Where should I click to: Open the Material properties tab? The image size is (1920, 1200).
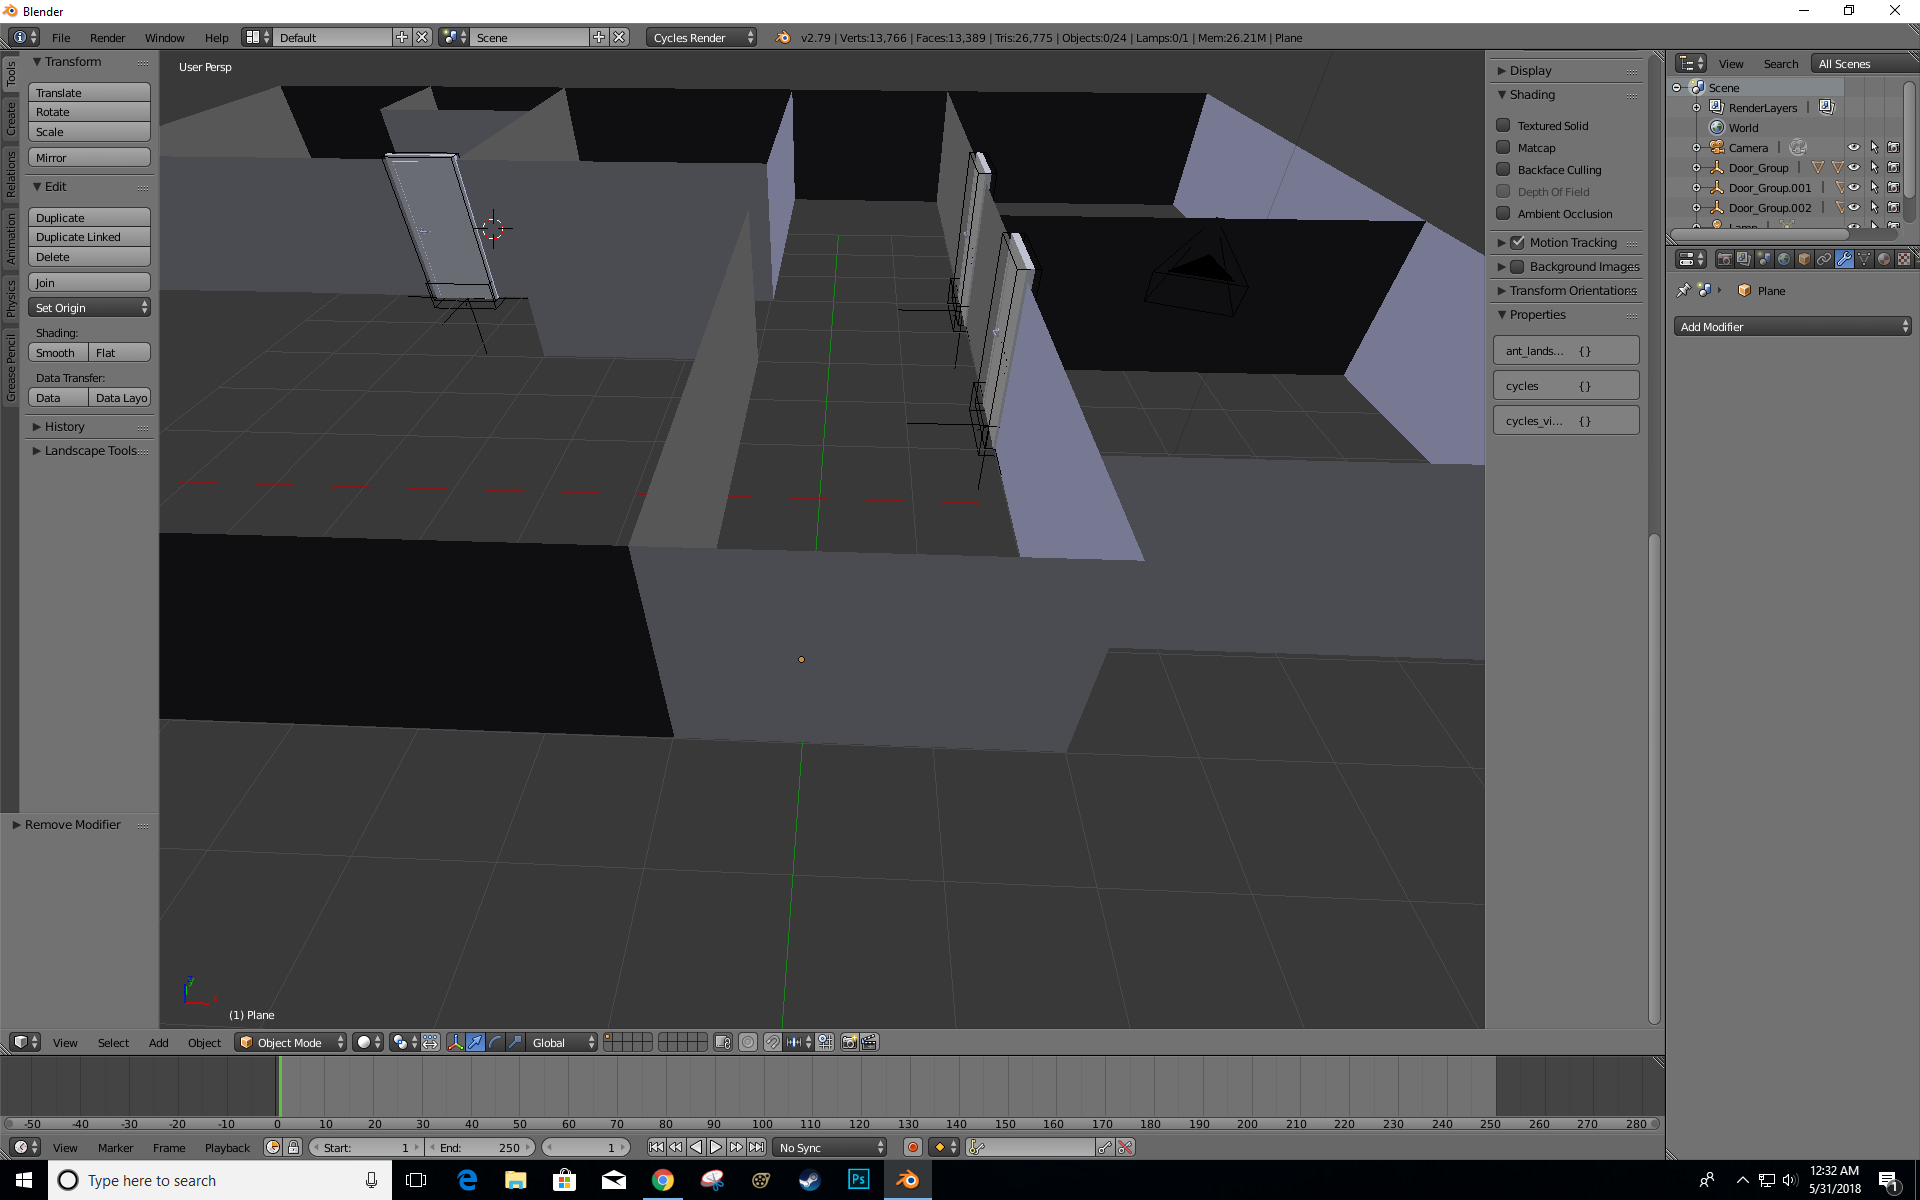pyautogui.click(x=1884, y=259)
